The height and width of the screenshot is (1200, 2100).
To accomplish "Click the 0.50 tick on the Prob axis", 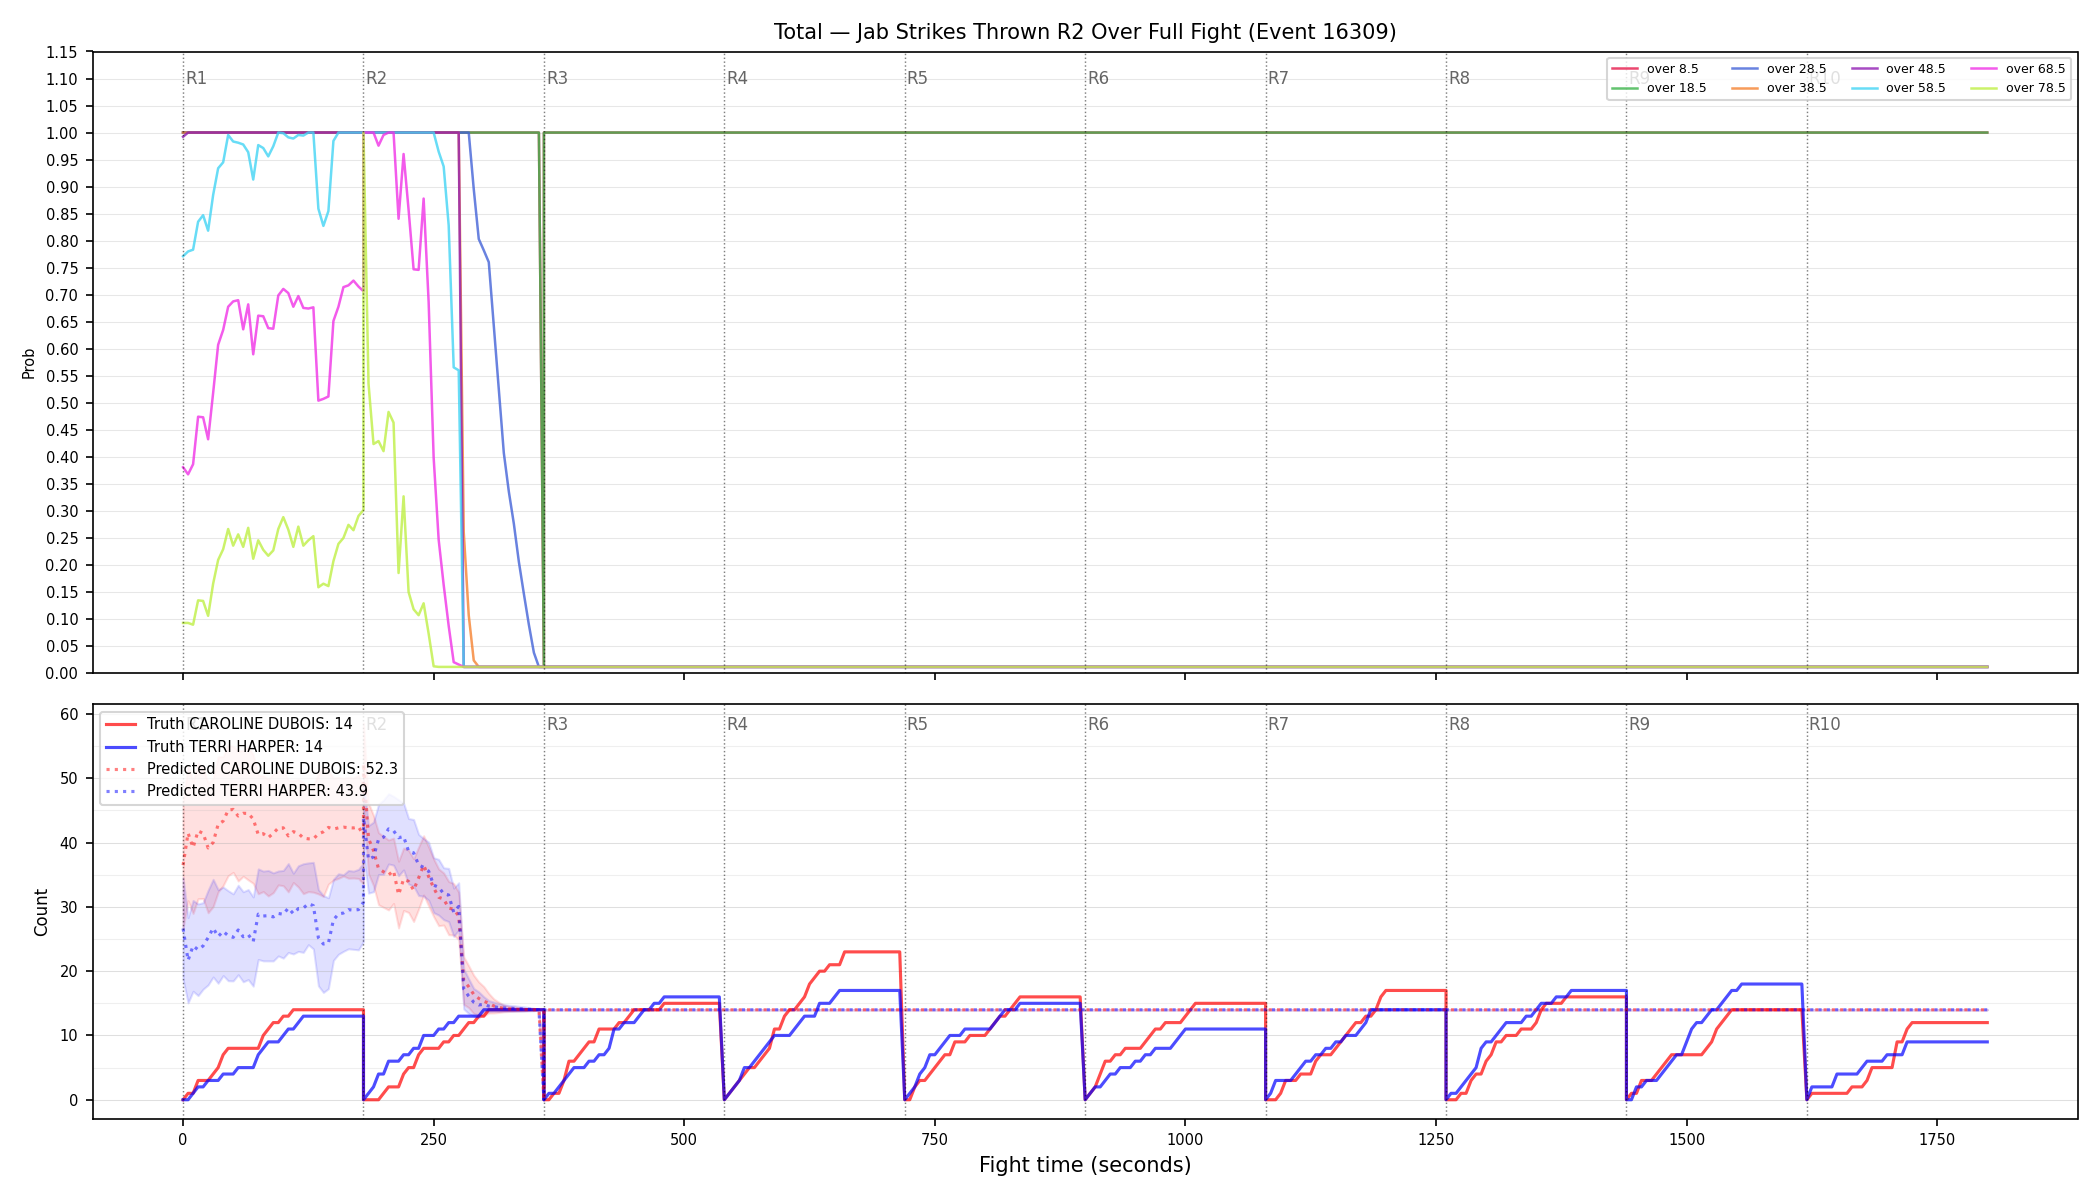I will tap(62, 403).
